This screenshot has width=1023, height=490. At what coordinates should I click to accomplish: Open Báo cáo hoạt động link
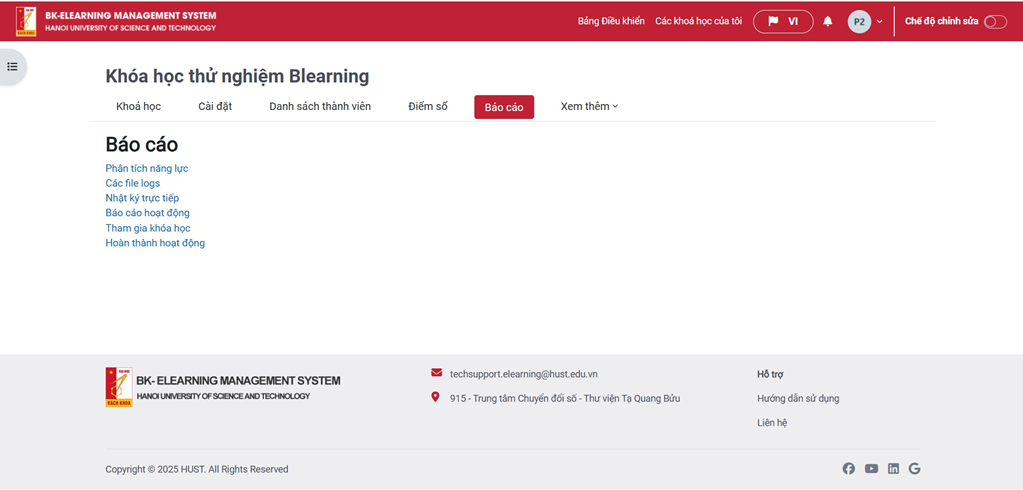[x=147, y=213]
